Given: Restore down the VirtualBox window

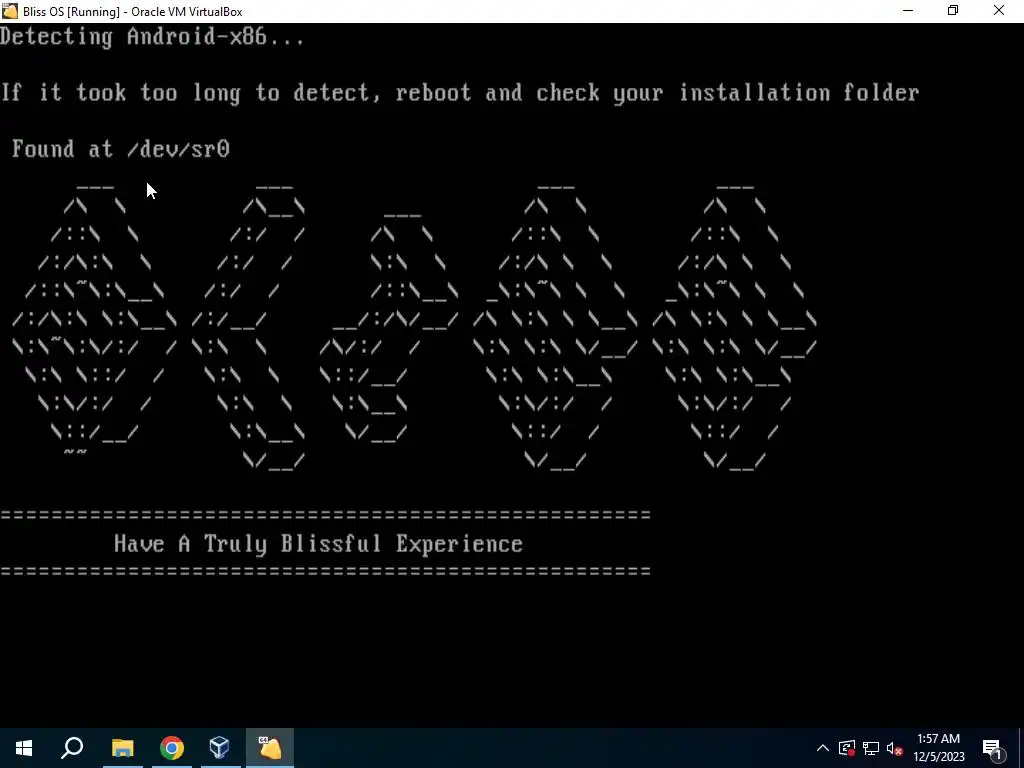Looking at the screenshot, I should [x=953, y=11].
